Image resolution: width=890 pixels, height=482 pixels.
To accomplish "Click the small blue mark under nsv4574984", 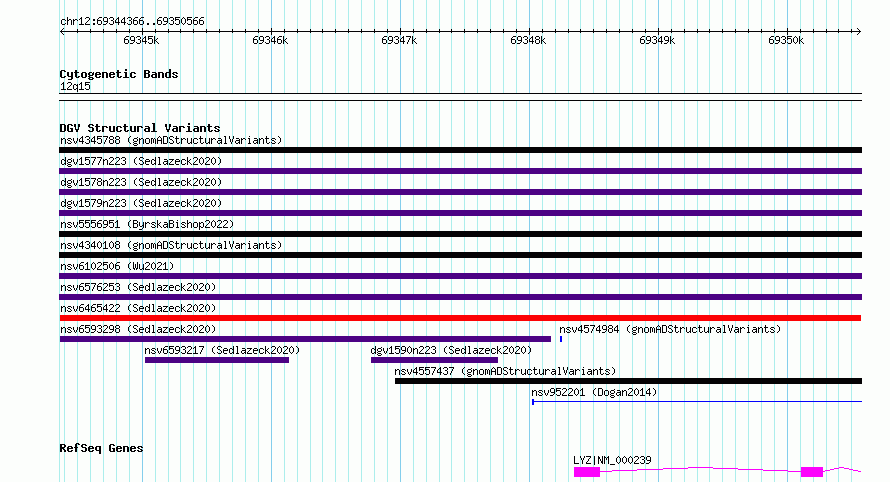I will (561, 339).
